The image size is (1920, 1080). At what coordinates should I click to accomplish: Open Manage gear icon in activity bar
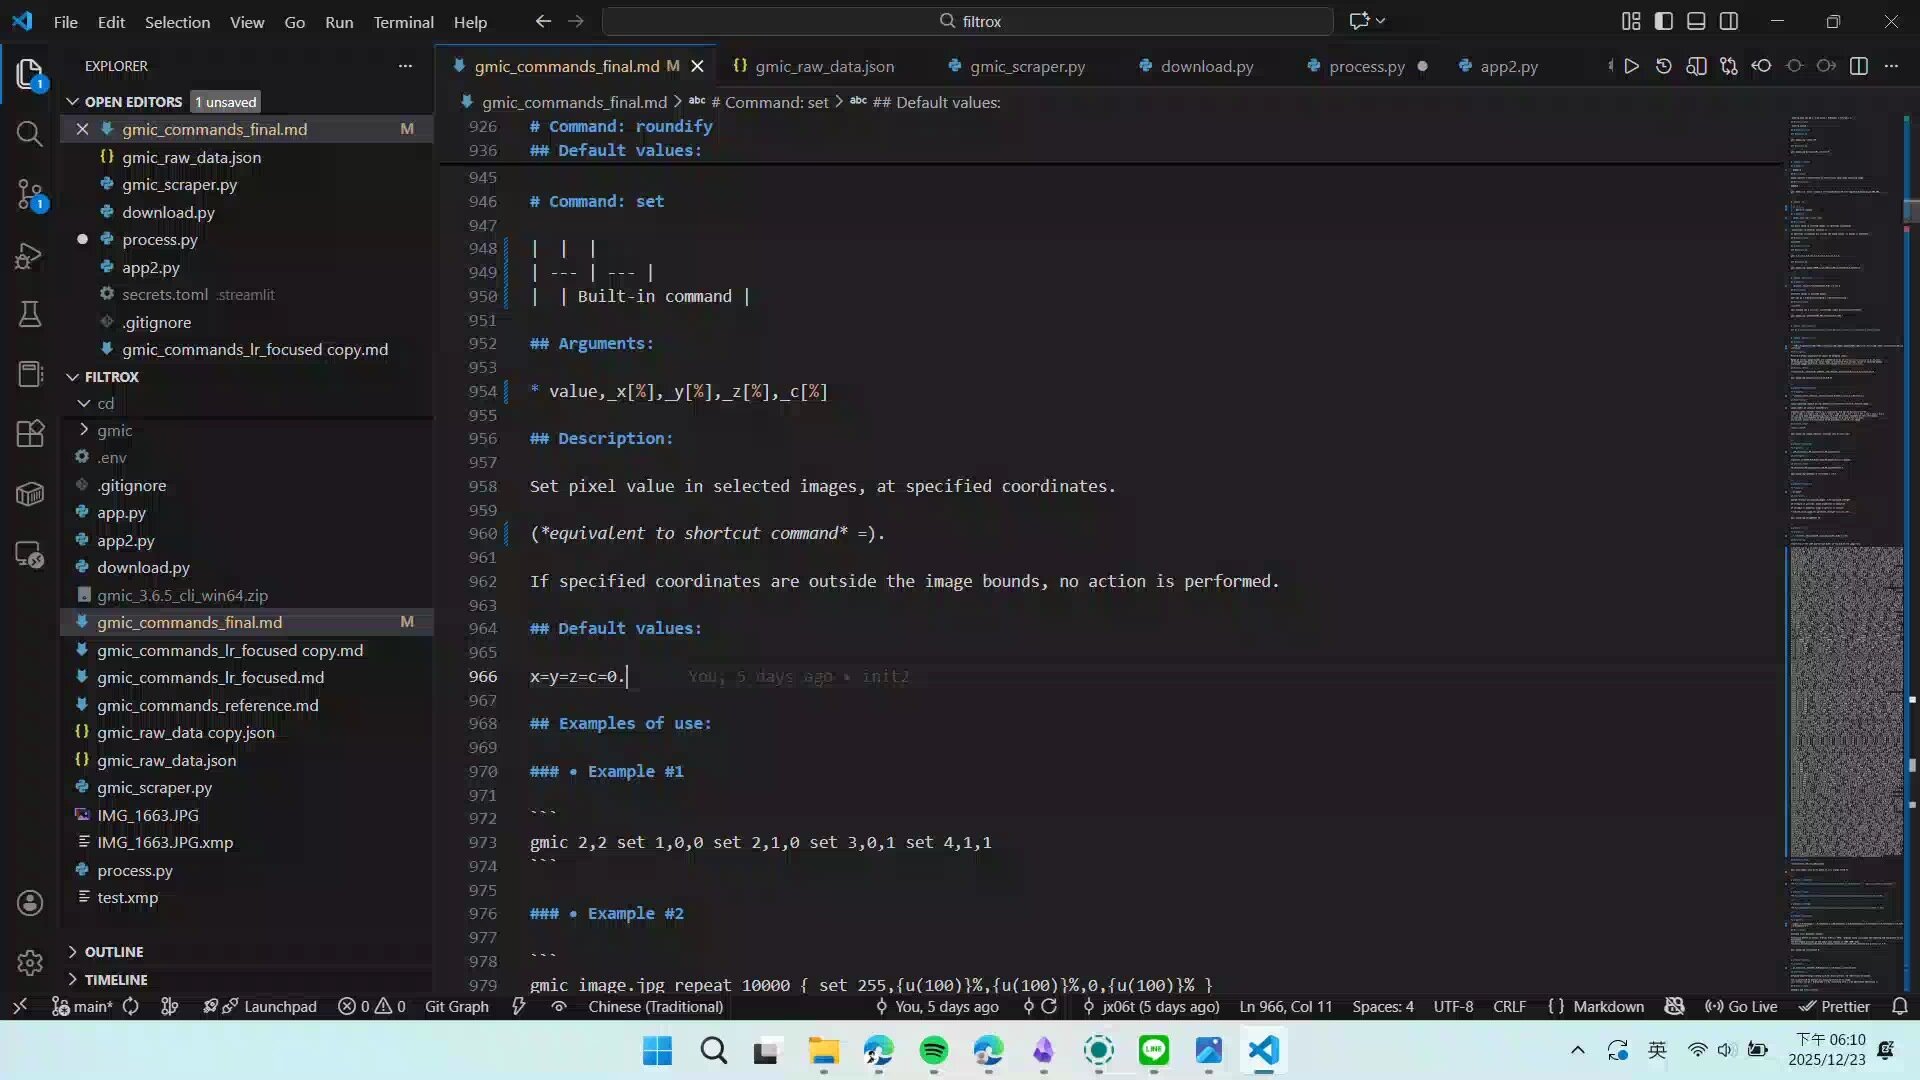tap(29, 962)
